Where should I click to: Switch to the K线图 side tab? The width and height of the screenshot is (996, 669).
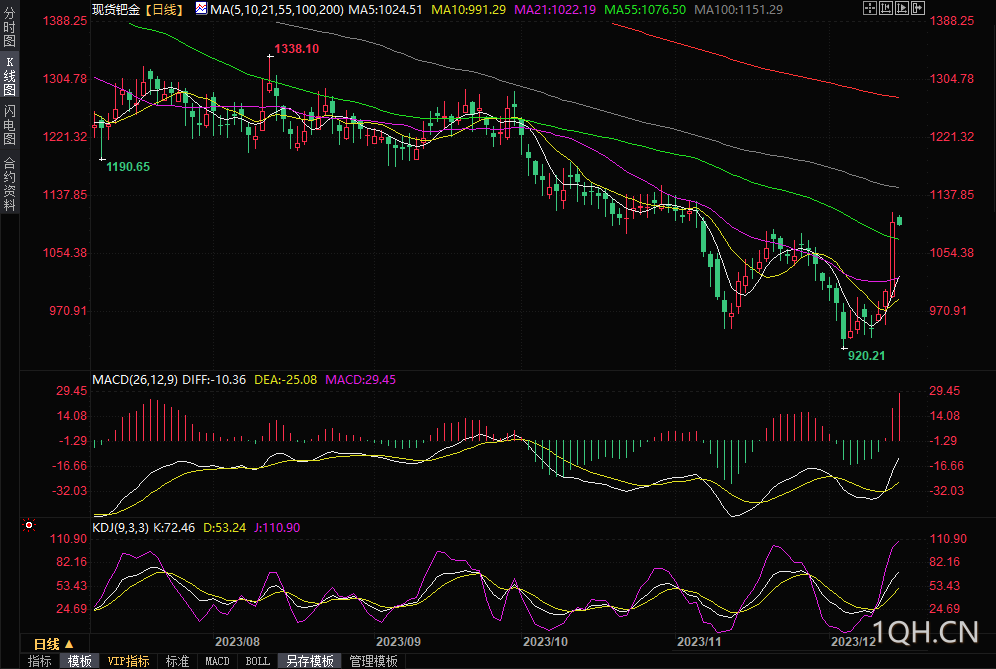(10, 76)
